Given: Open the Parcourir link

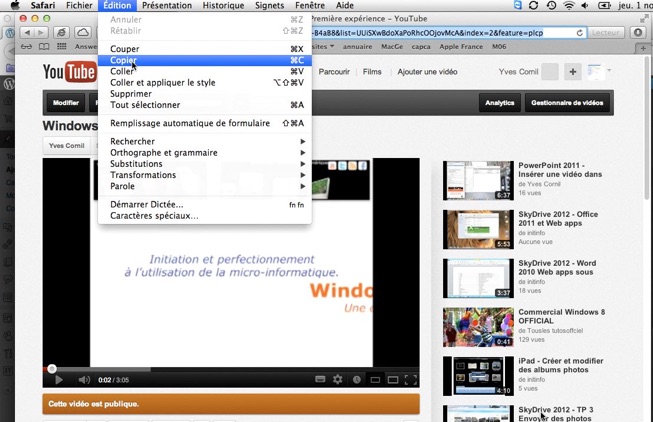Looking at the screenshot, I should click(x=334, y=72).
